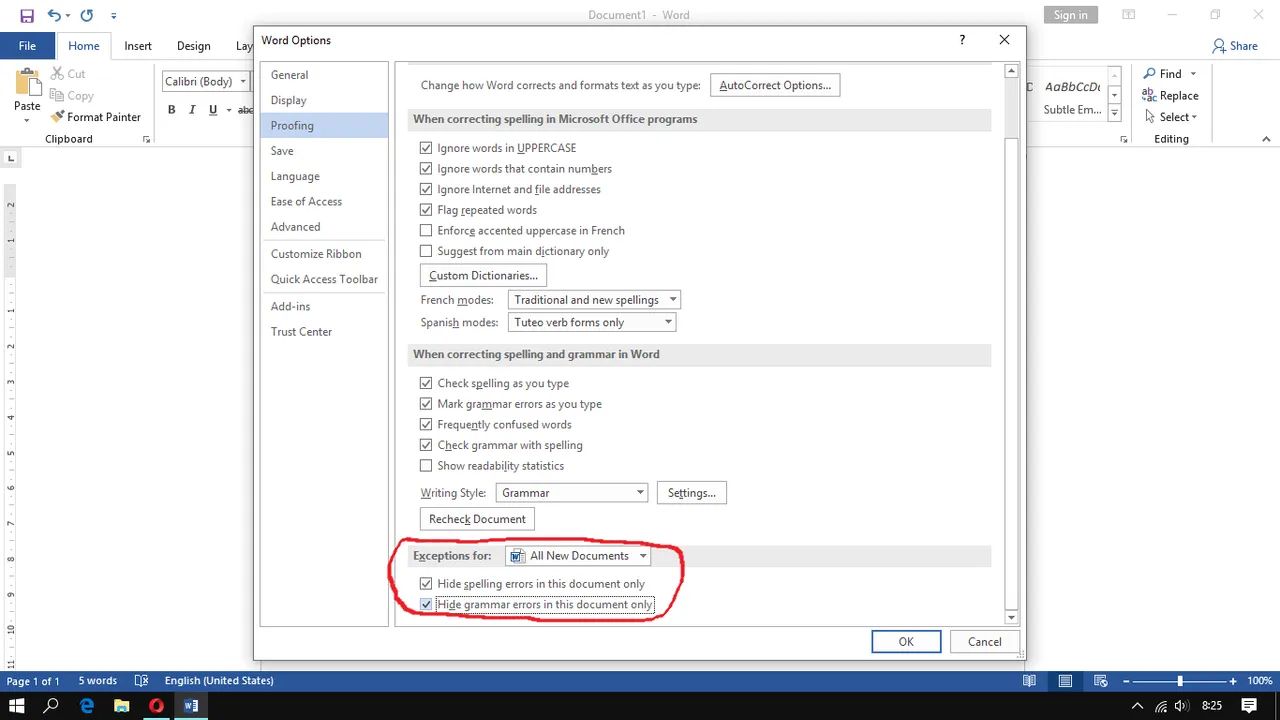Switch to Web Layout view

(1100, 681)
